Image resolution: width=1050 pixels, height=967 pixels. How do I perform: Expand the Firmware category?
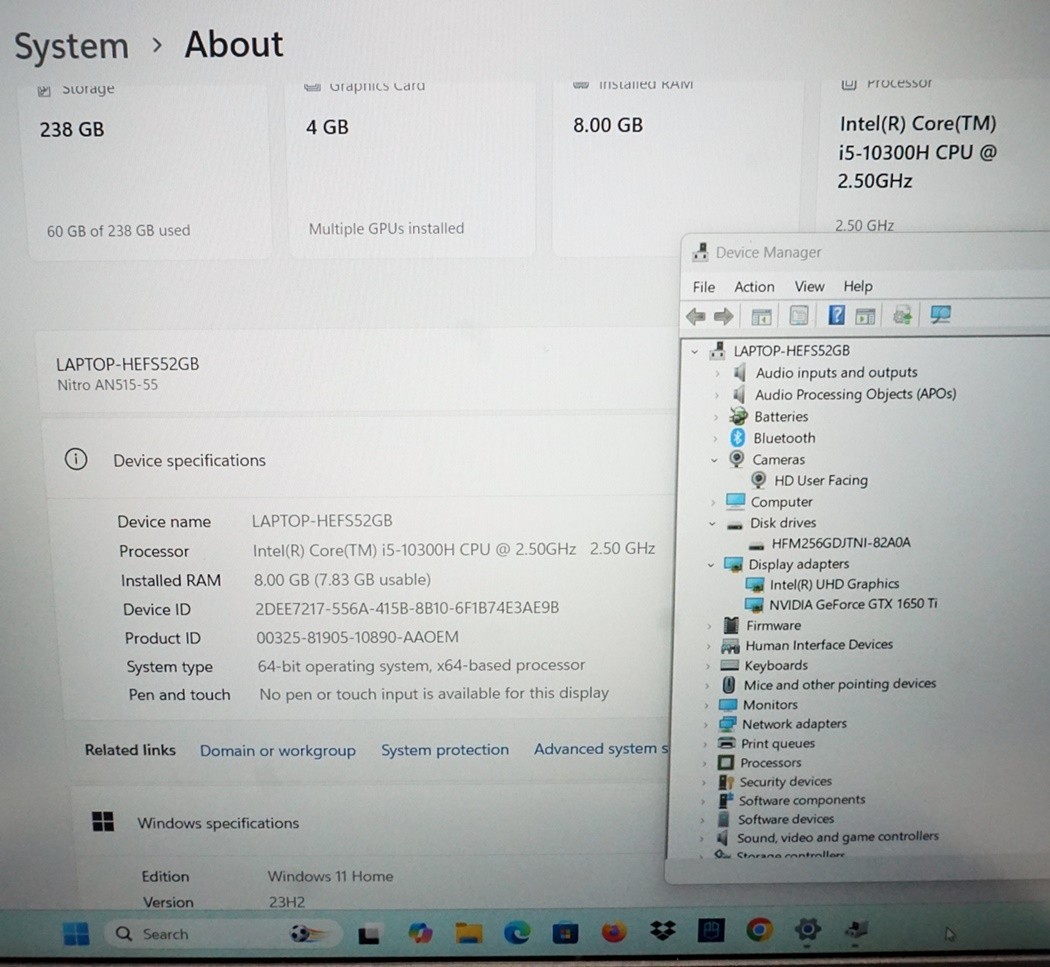click(x=709, y=626)
